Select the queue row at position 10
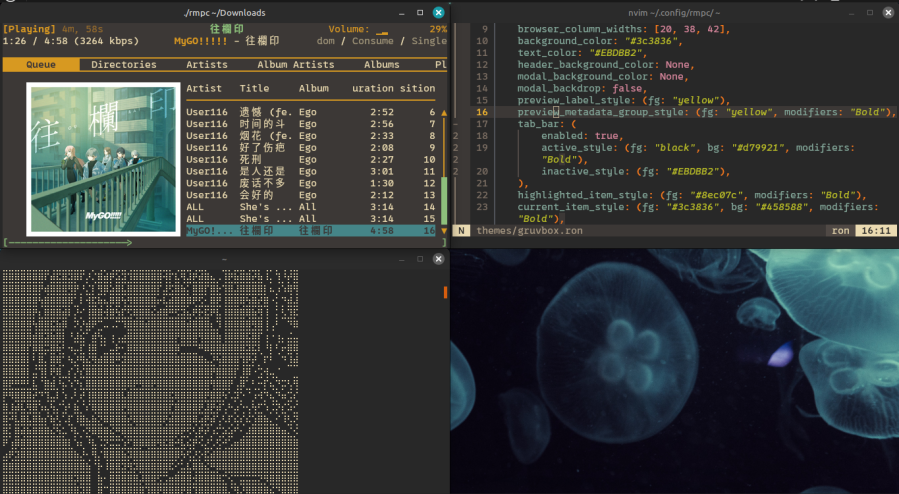Screen dimensions: 899x494 311,159
